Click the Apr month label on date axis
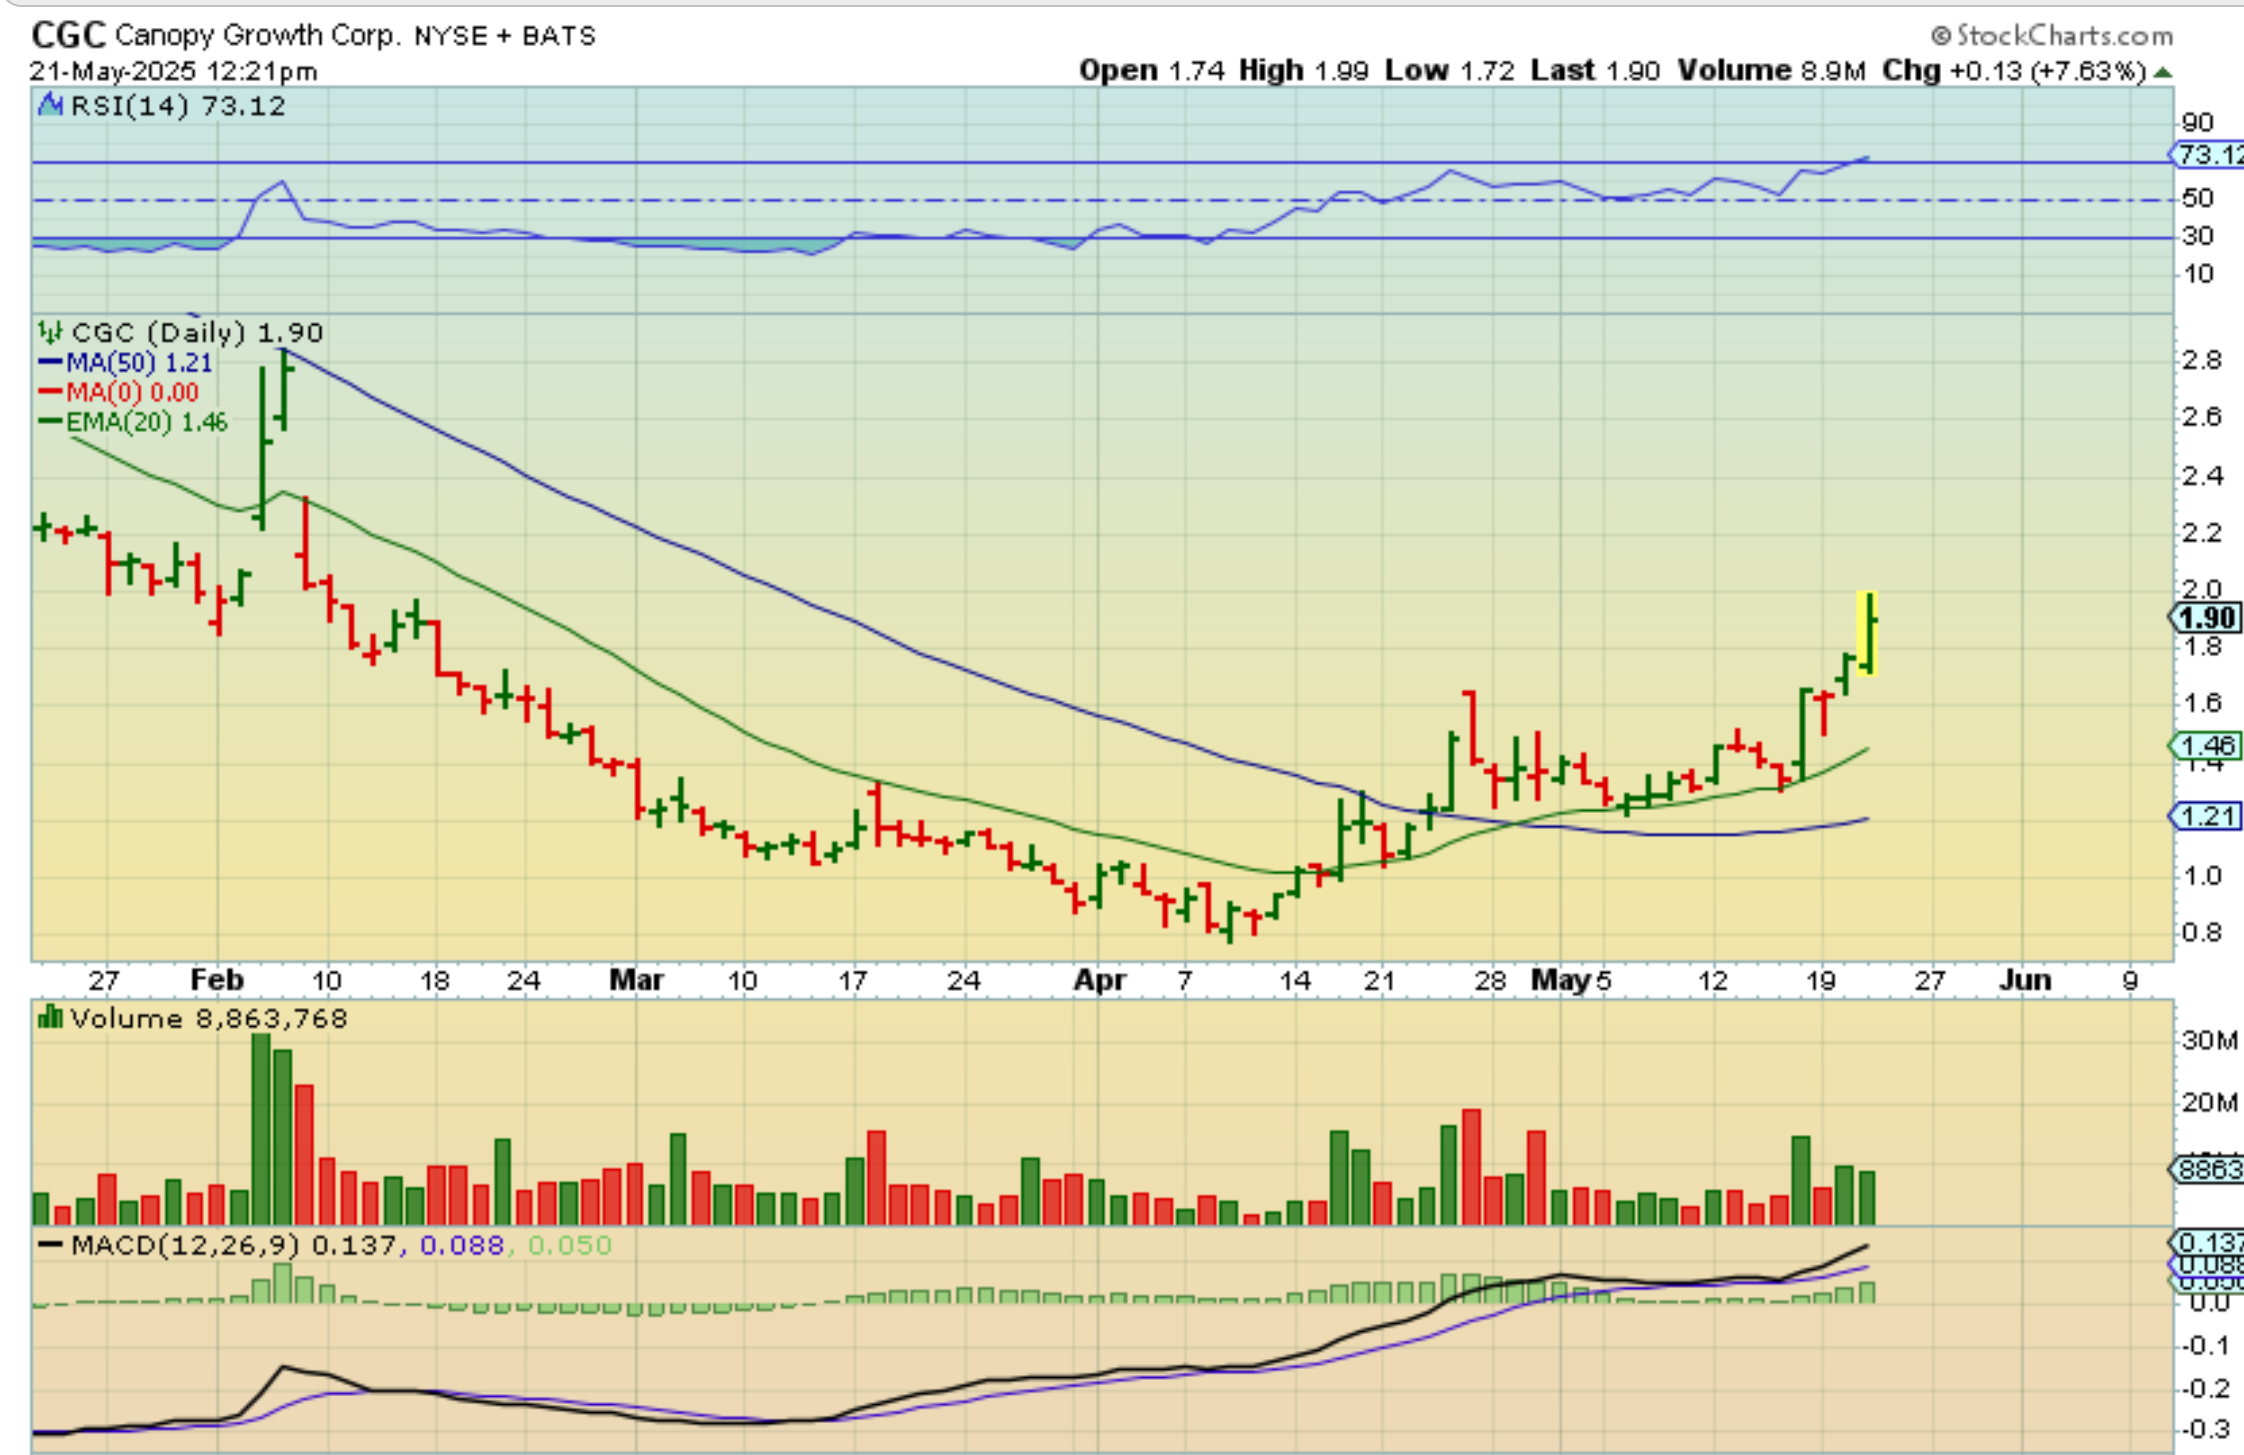This screenshot has height=1455, width=2244. coord(1099,980)
